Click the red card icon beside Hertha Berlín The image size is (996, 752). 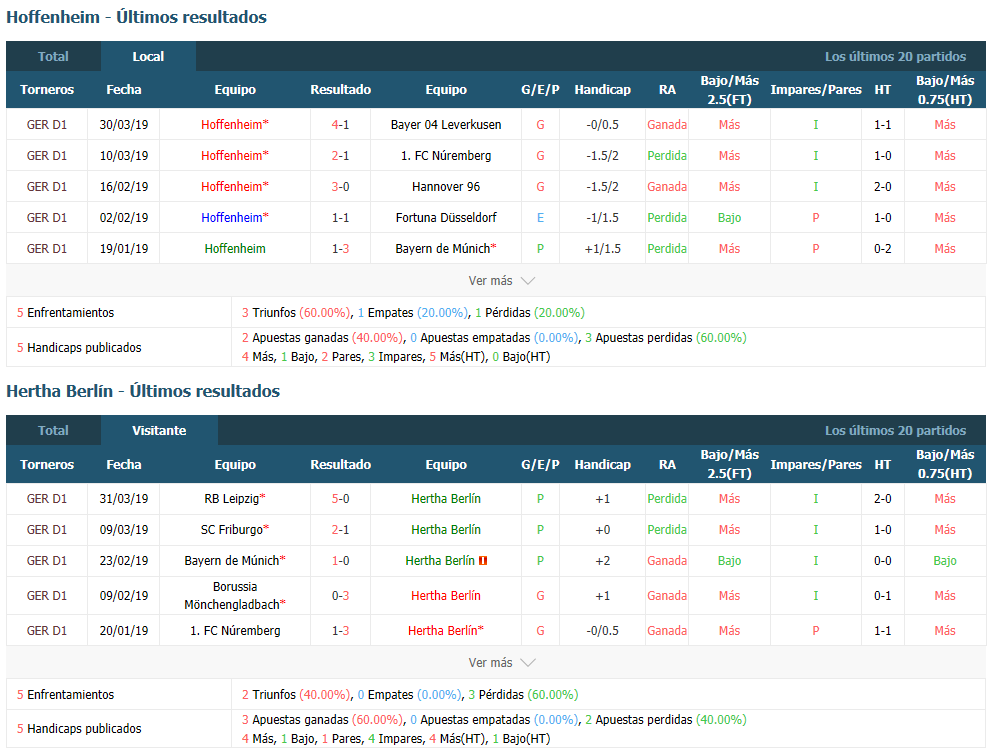(x=483, y=561)
